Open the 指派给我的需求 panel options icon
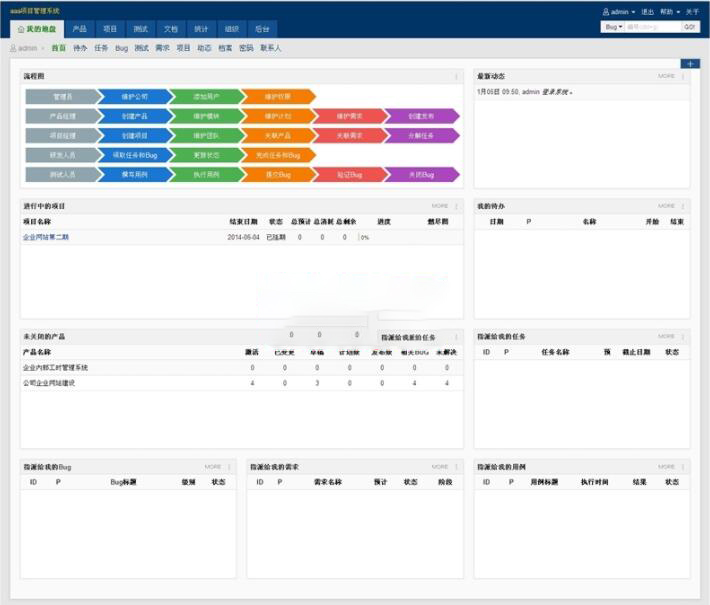 (x=457, y=467)
